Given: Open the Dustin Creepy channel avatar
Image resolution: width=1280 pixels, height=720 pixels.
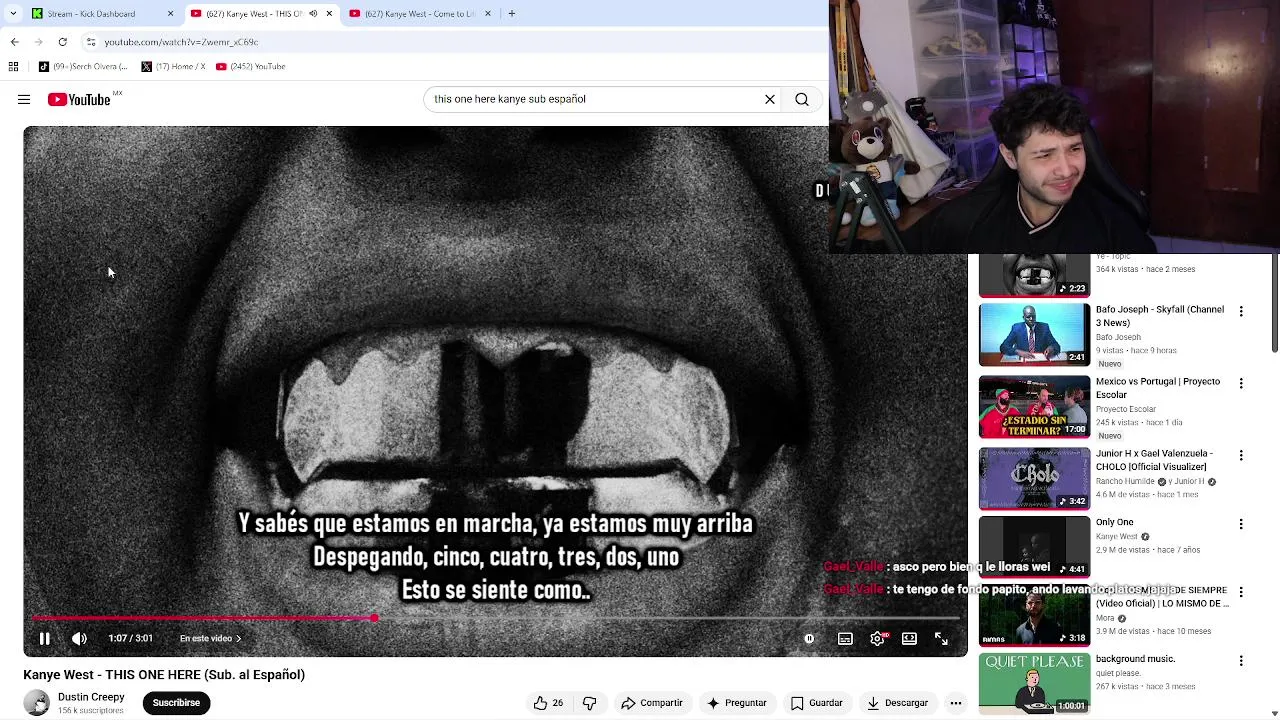Looking at the screenshot, I should coord(37,703).
